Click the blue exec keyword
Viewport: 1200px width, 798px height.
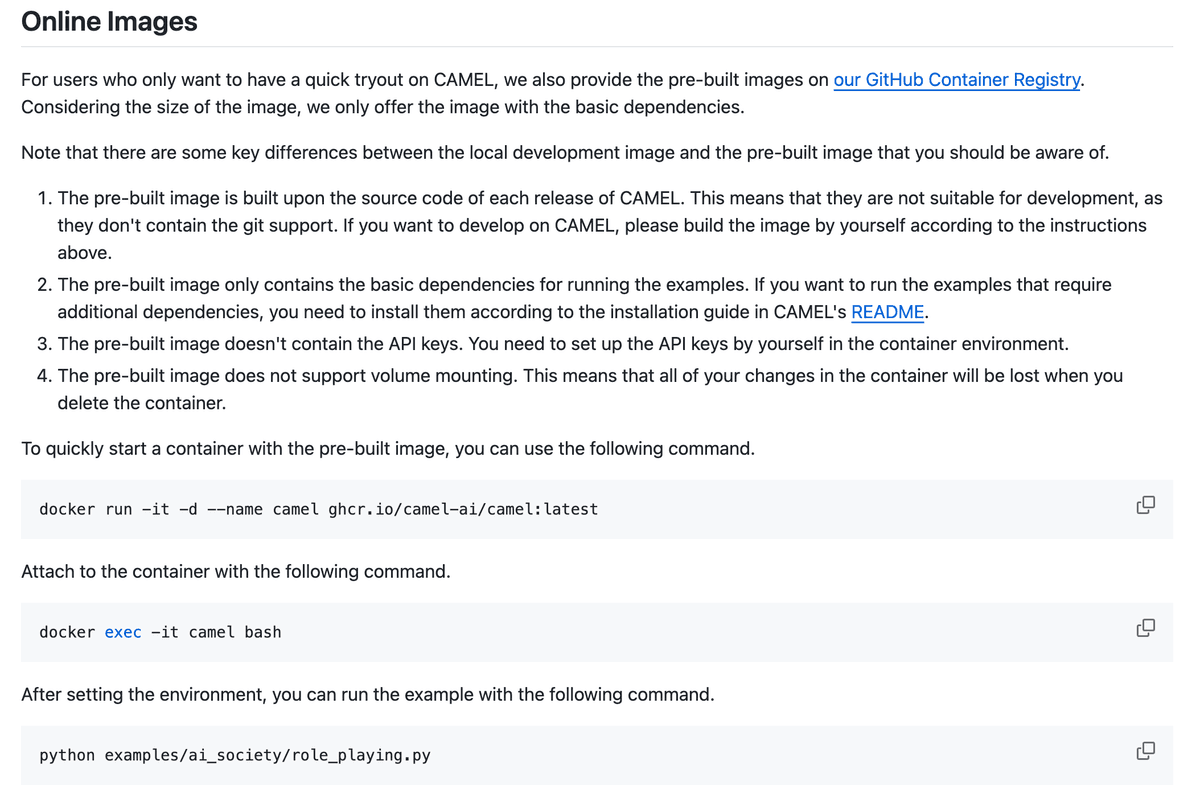[123, 632]
